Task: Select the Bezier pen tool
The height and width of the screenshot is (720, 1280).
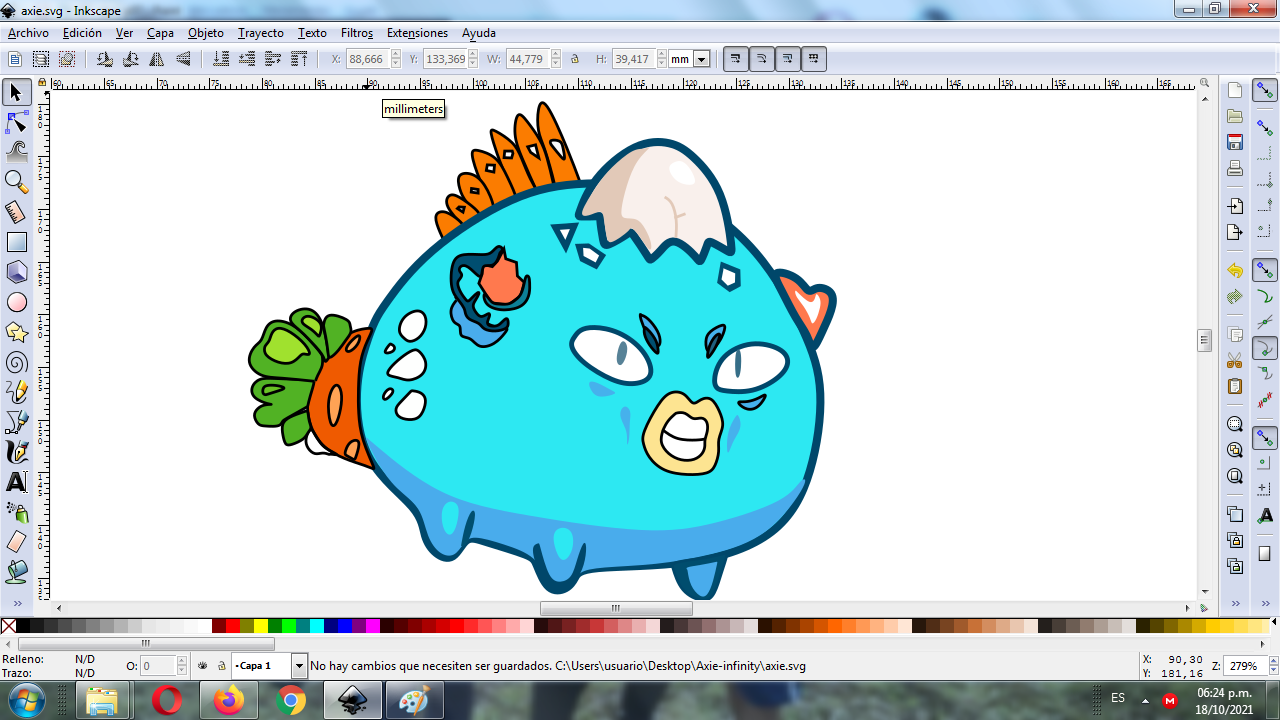Action: [x=16, y=422]
